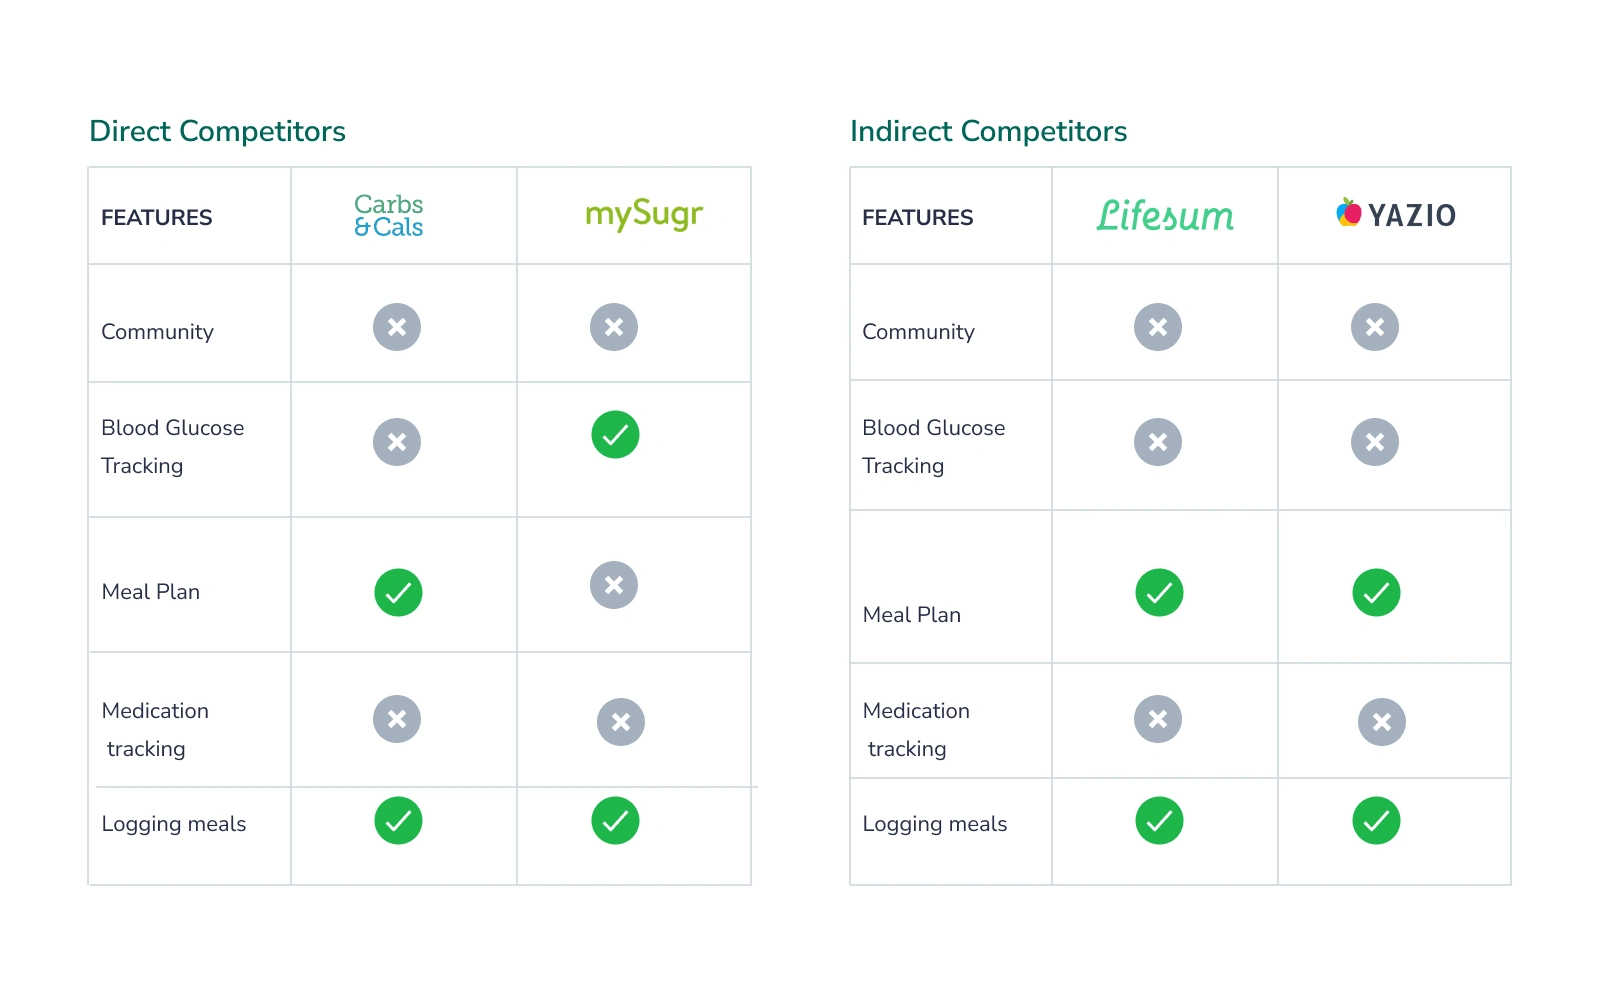Select the Indirect Competitors heading
1600x1000 pixels.
[988, 131]
